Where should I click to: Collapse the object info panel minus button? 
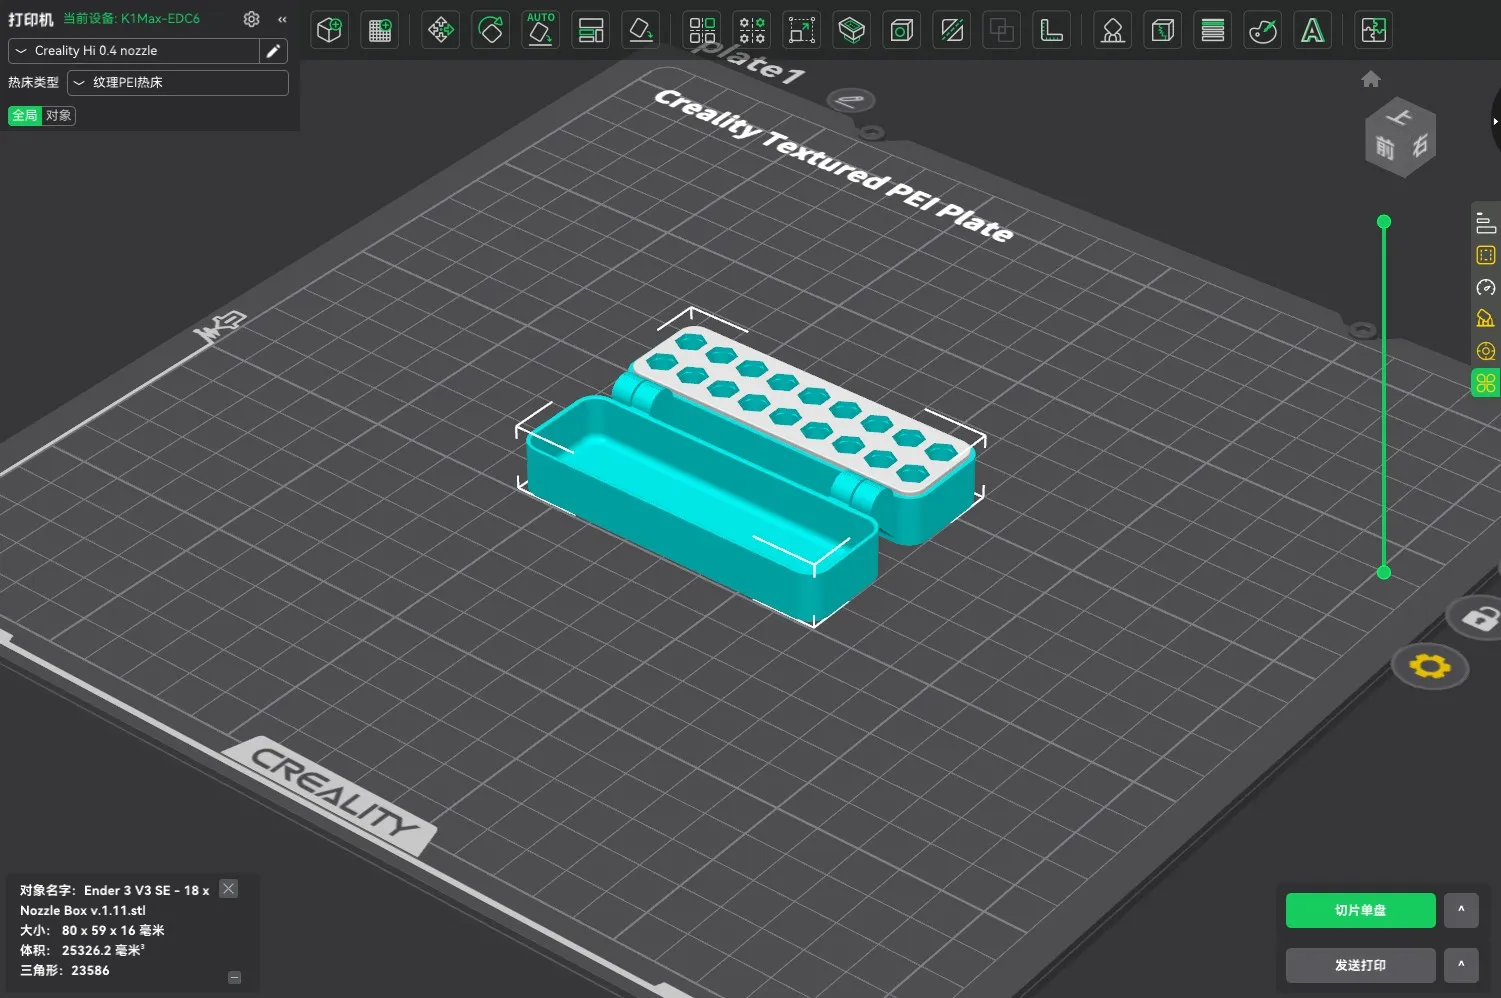[234, 977]
